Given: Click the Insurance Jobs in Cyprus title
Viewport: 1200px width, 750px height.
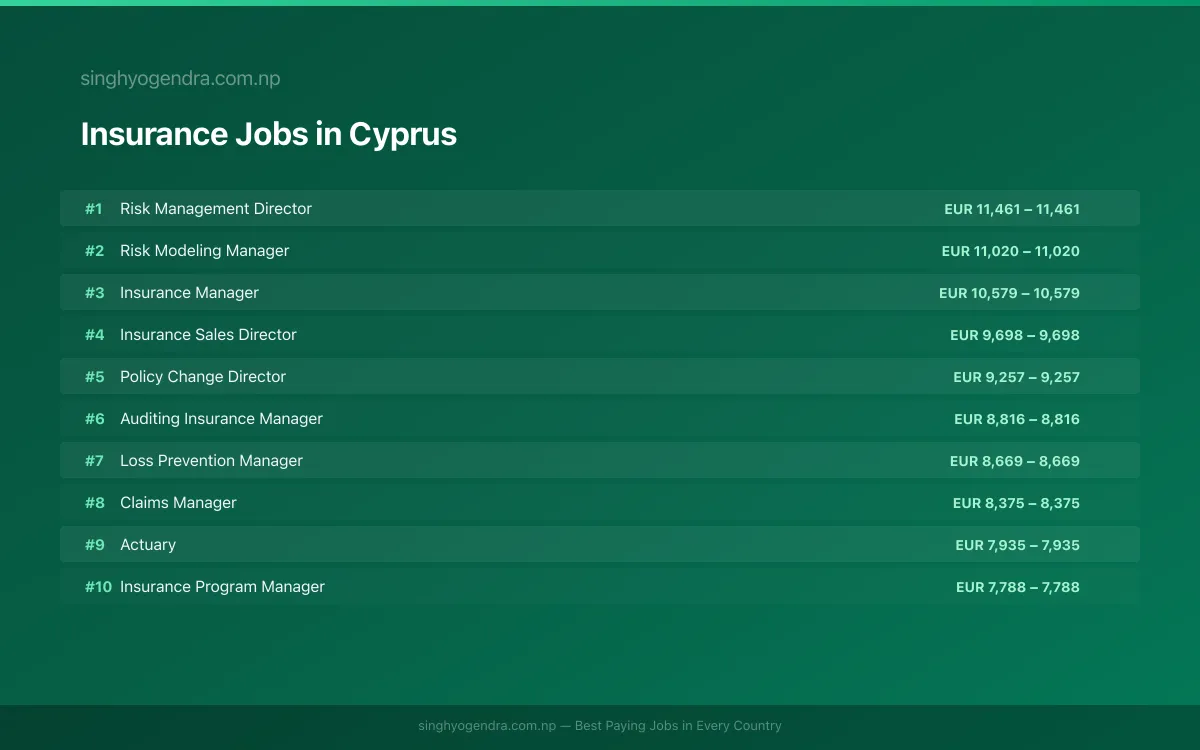Looking at the screenshot, I should pyautogui.click(x=268, y=134).
